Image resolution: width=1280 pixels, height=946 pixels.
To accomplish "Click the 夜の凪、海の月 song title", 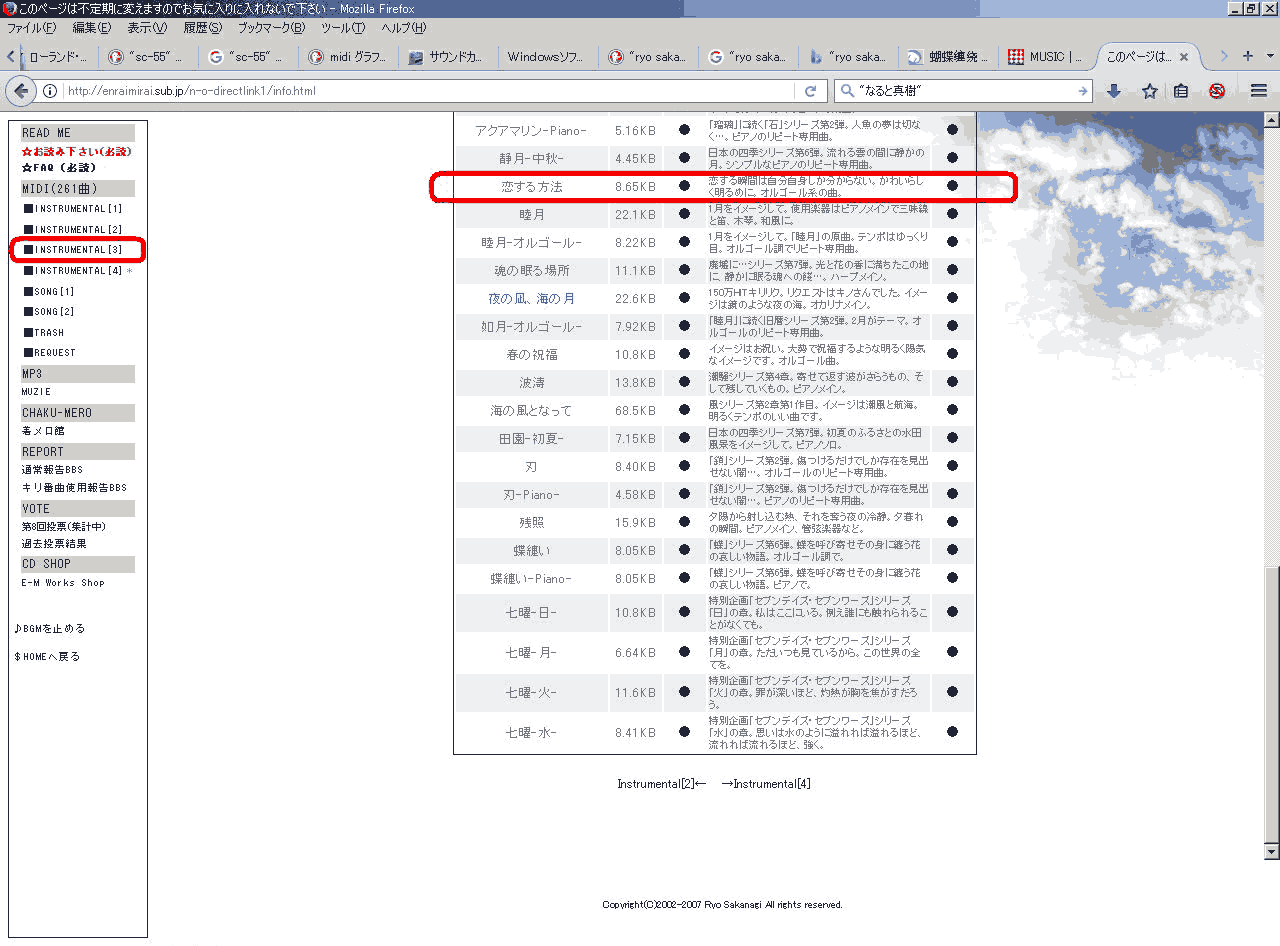I will tap(531, 298).
